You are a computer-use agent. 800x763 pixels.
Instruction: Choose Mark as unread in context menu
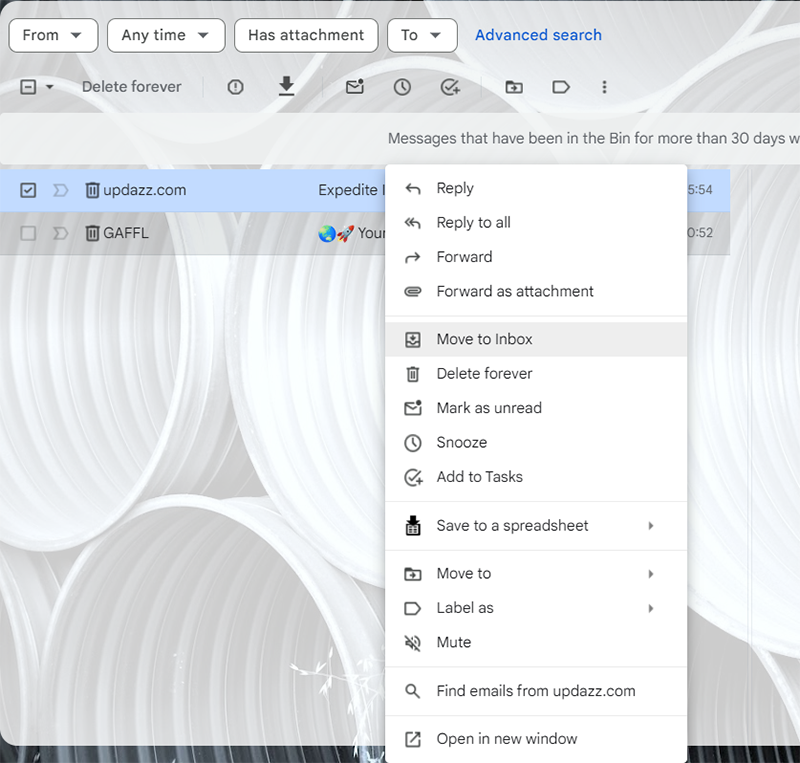pos(536,408)
